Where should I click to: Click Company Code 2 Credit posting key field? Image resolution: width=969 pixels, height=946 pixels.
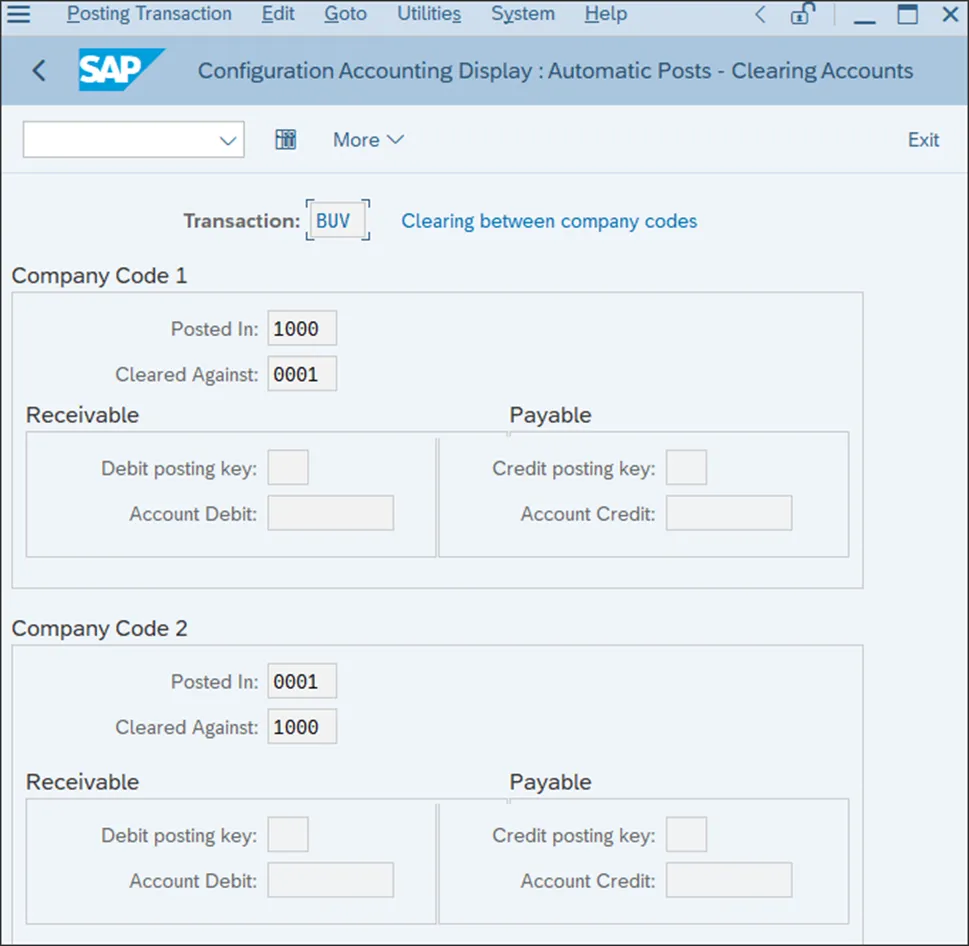click(x=686, y=835)
